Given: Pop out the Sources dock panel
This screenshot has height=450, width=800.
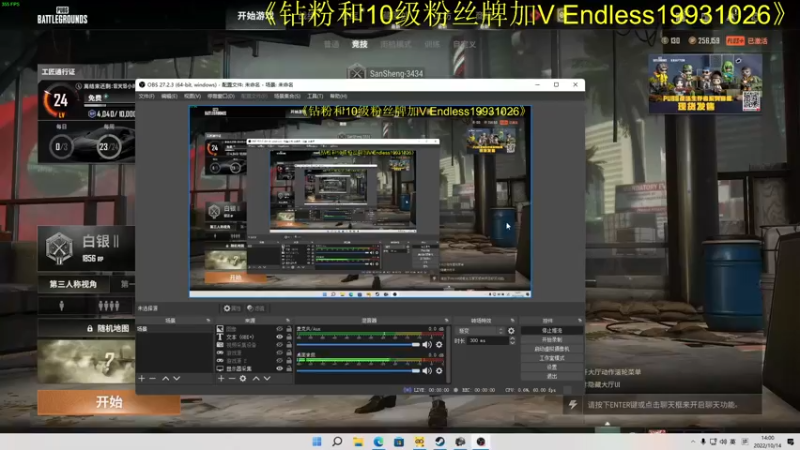Looking at the screenshot, I should (288, 320).
